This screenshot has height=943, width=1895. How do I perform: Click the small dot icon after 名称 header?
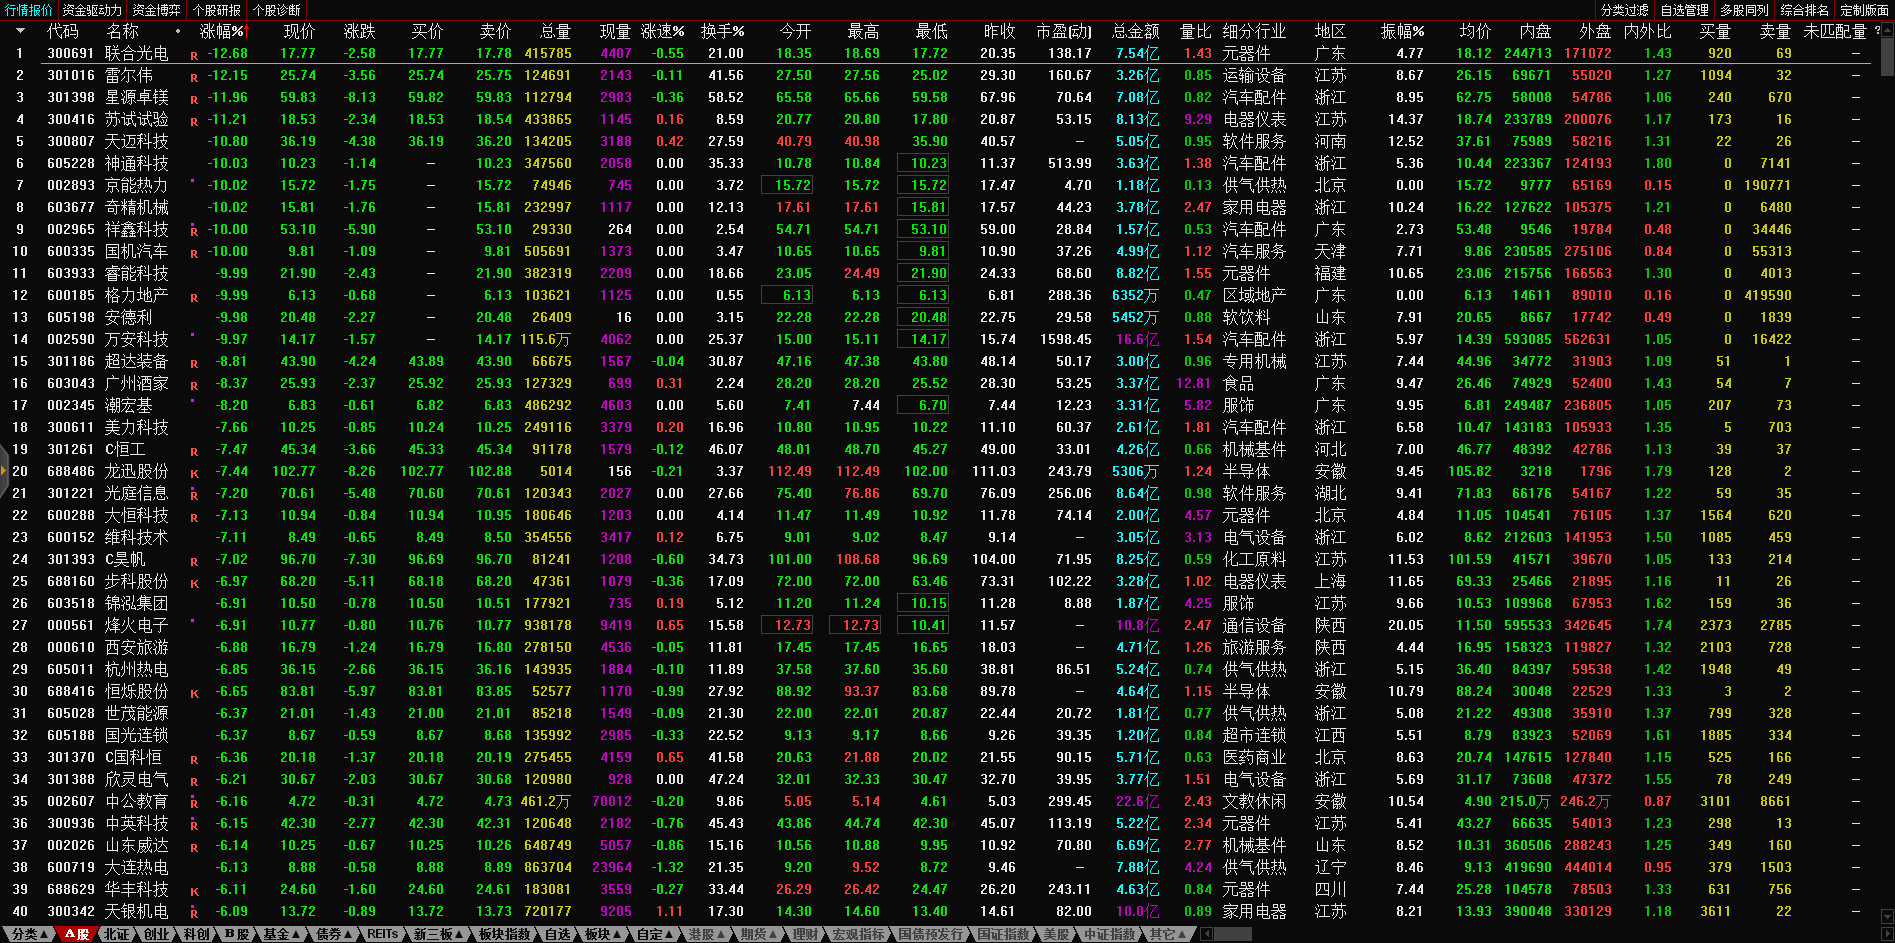coord(178,32)
